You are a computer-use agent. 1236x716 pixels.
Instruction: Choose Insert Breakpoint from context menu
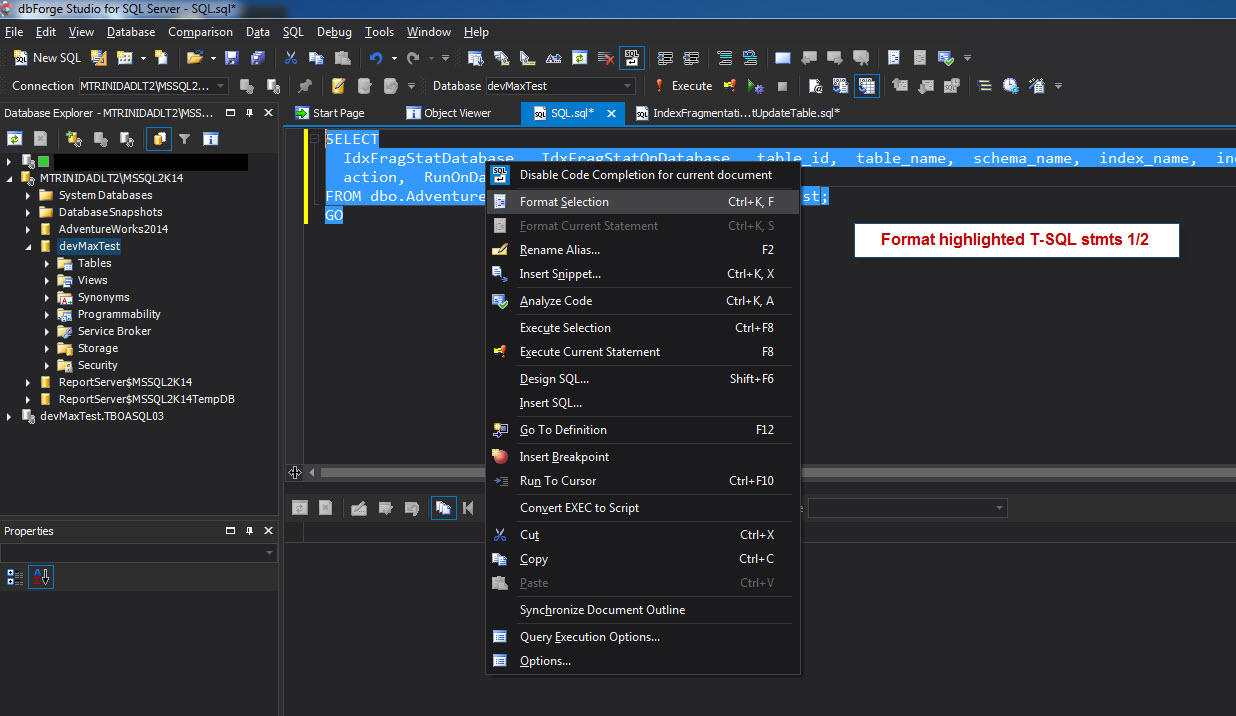tap(643, 457)
